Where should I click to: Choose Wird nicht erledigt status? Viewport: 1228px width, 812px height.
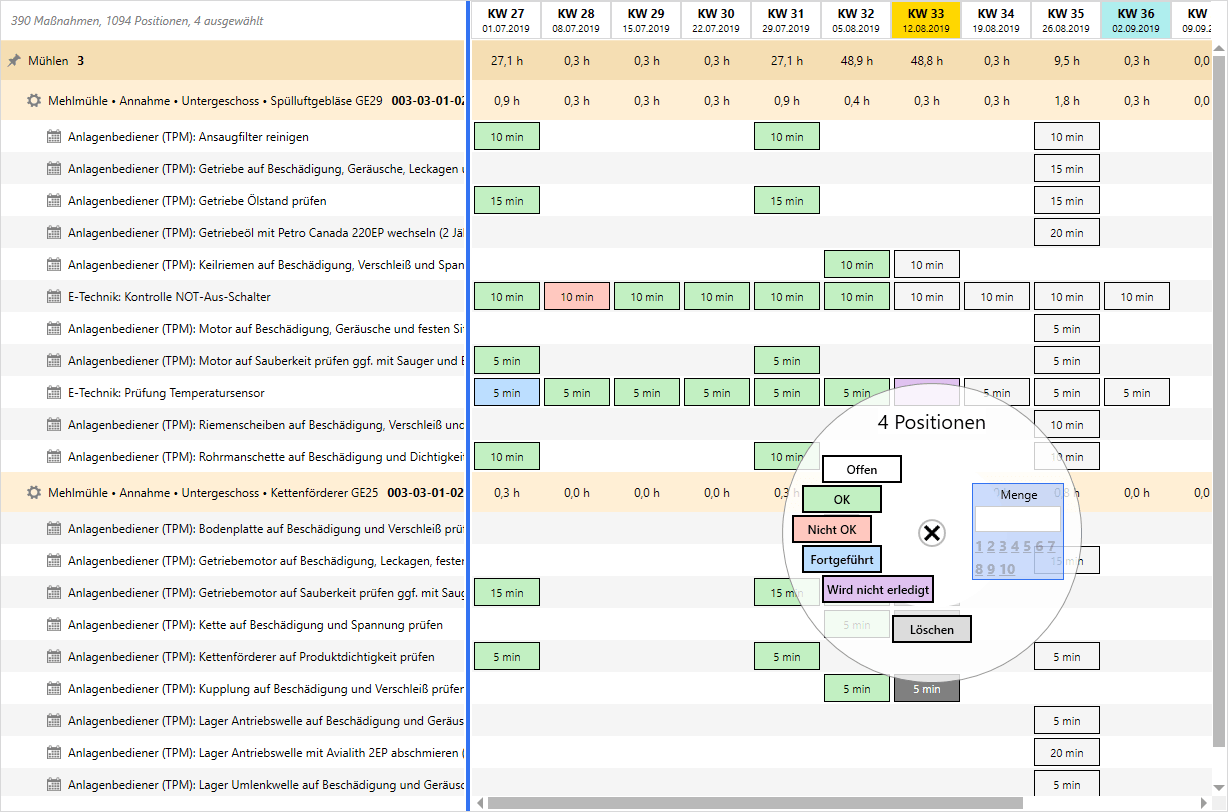(878, 589)
